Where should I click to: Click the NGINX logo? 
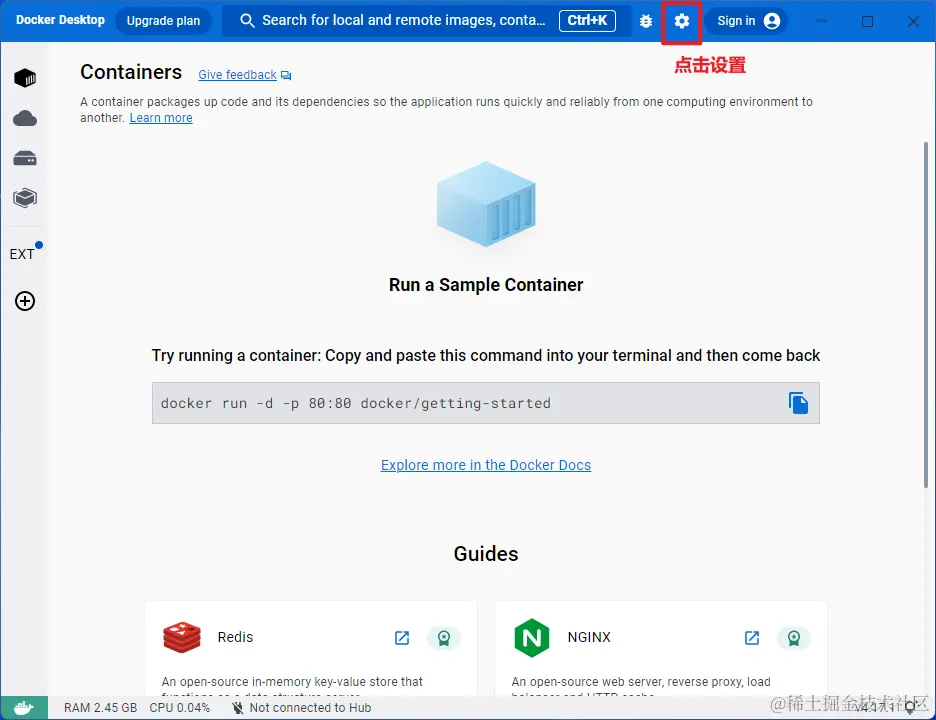click(531, 638)
